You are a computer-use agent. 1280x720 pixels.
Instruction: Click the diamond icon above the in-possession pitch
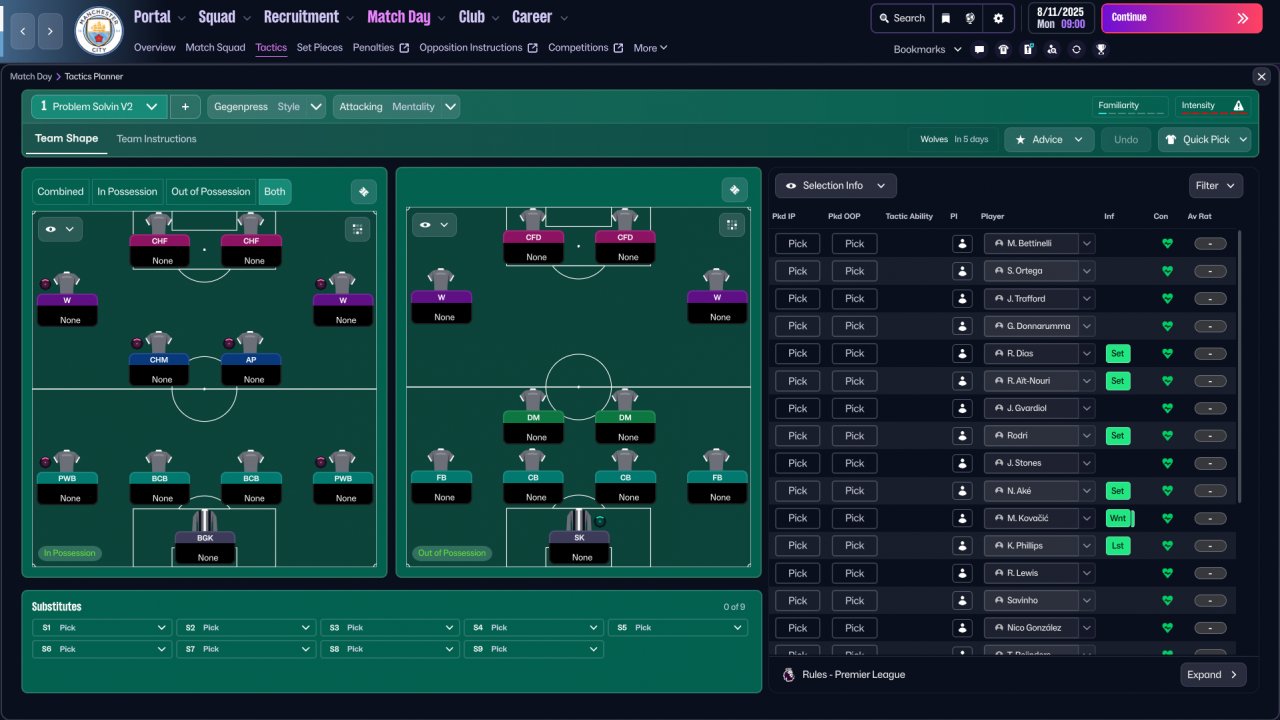[363, 191]
